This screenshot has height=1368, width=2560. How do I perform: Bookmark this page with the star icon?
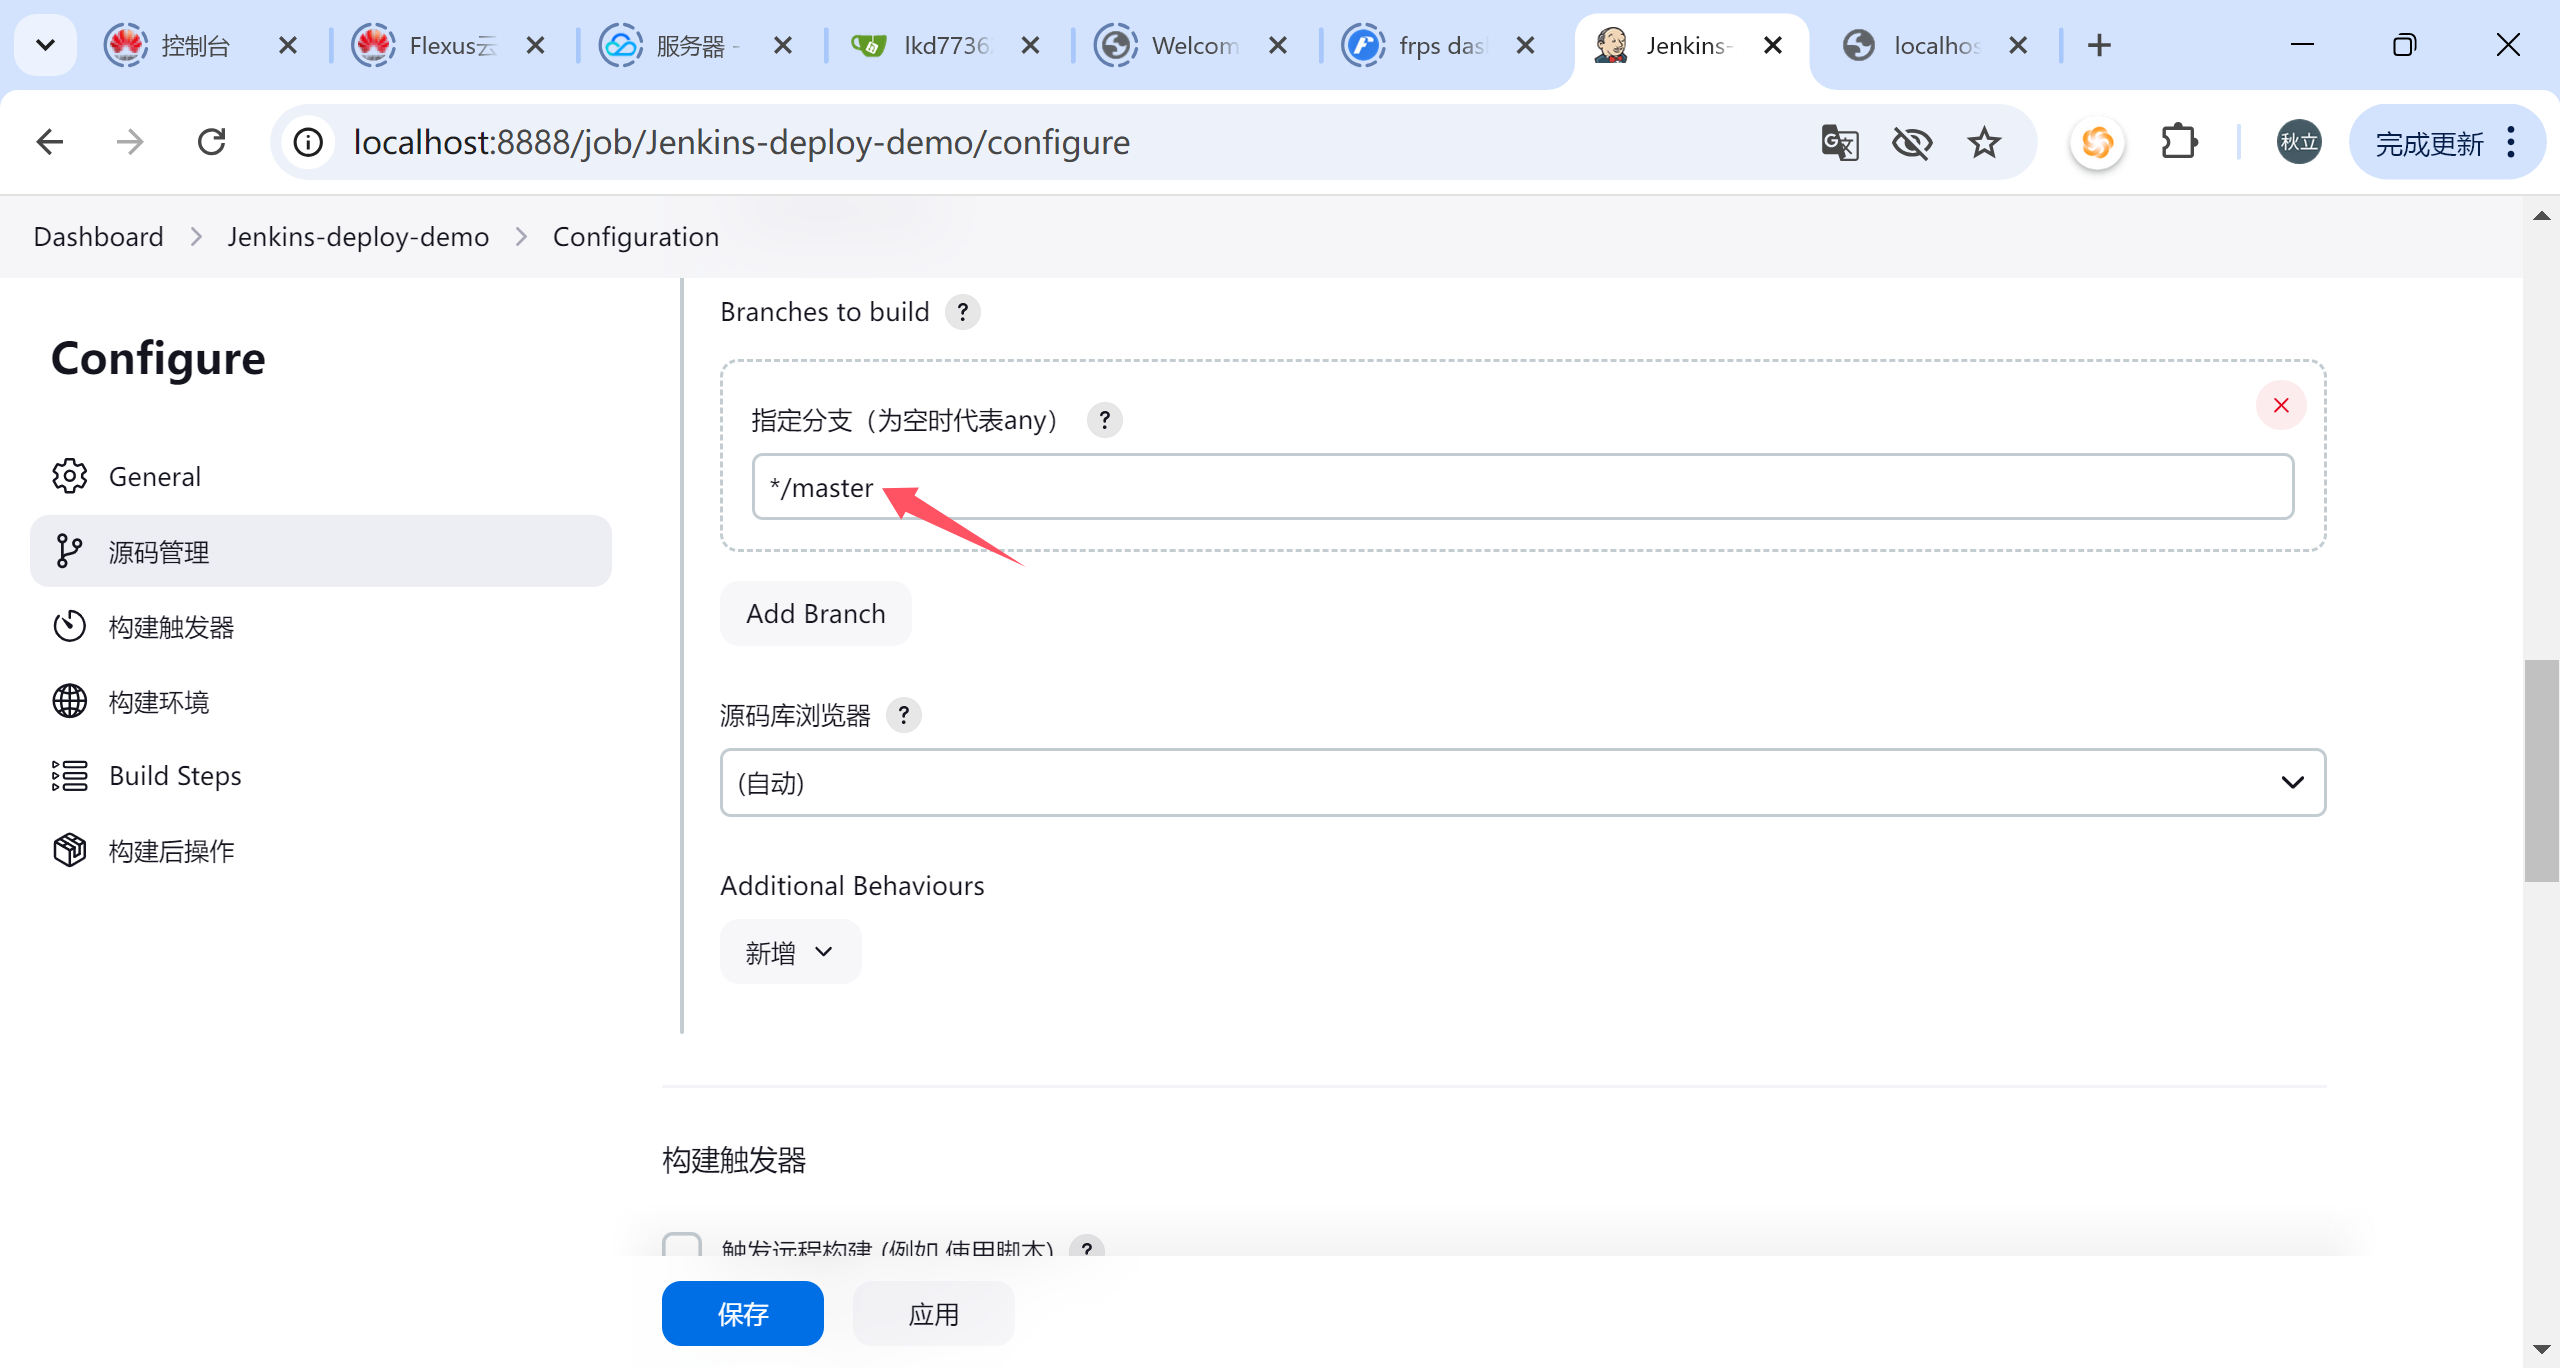pyautogui.click(x=1984, y=143)
